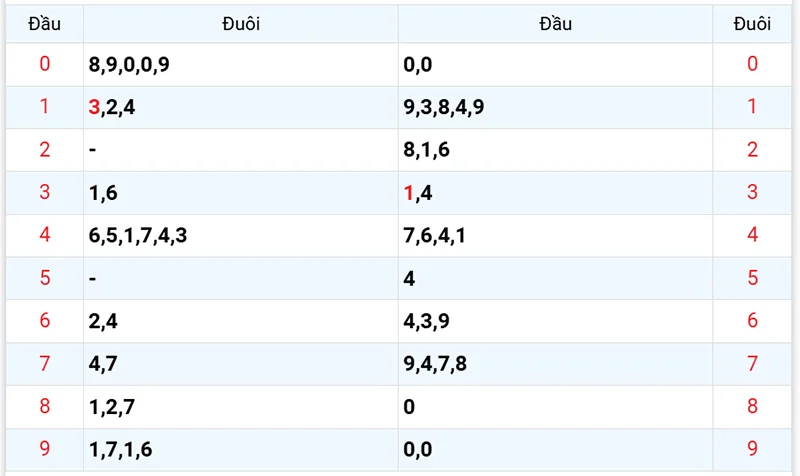Click the cell containing 4,3,9
The height and width of the screenshot is (476, 800).
tap(427, 322)
